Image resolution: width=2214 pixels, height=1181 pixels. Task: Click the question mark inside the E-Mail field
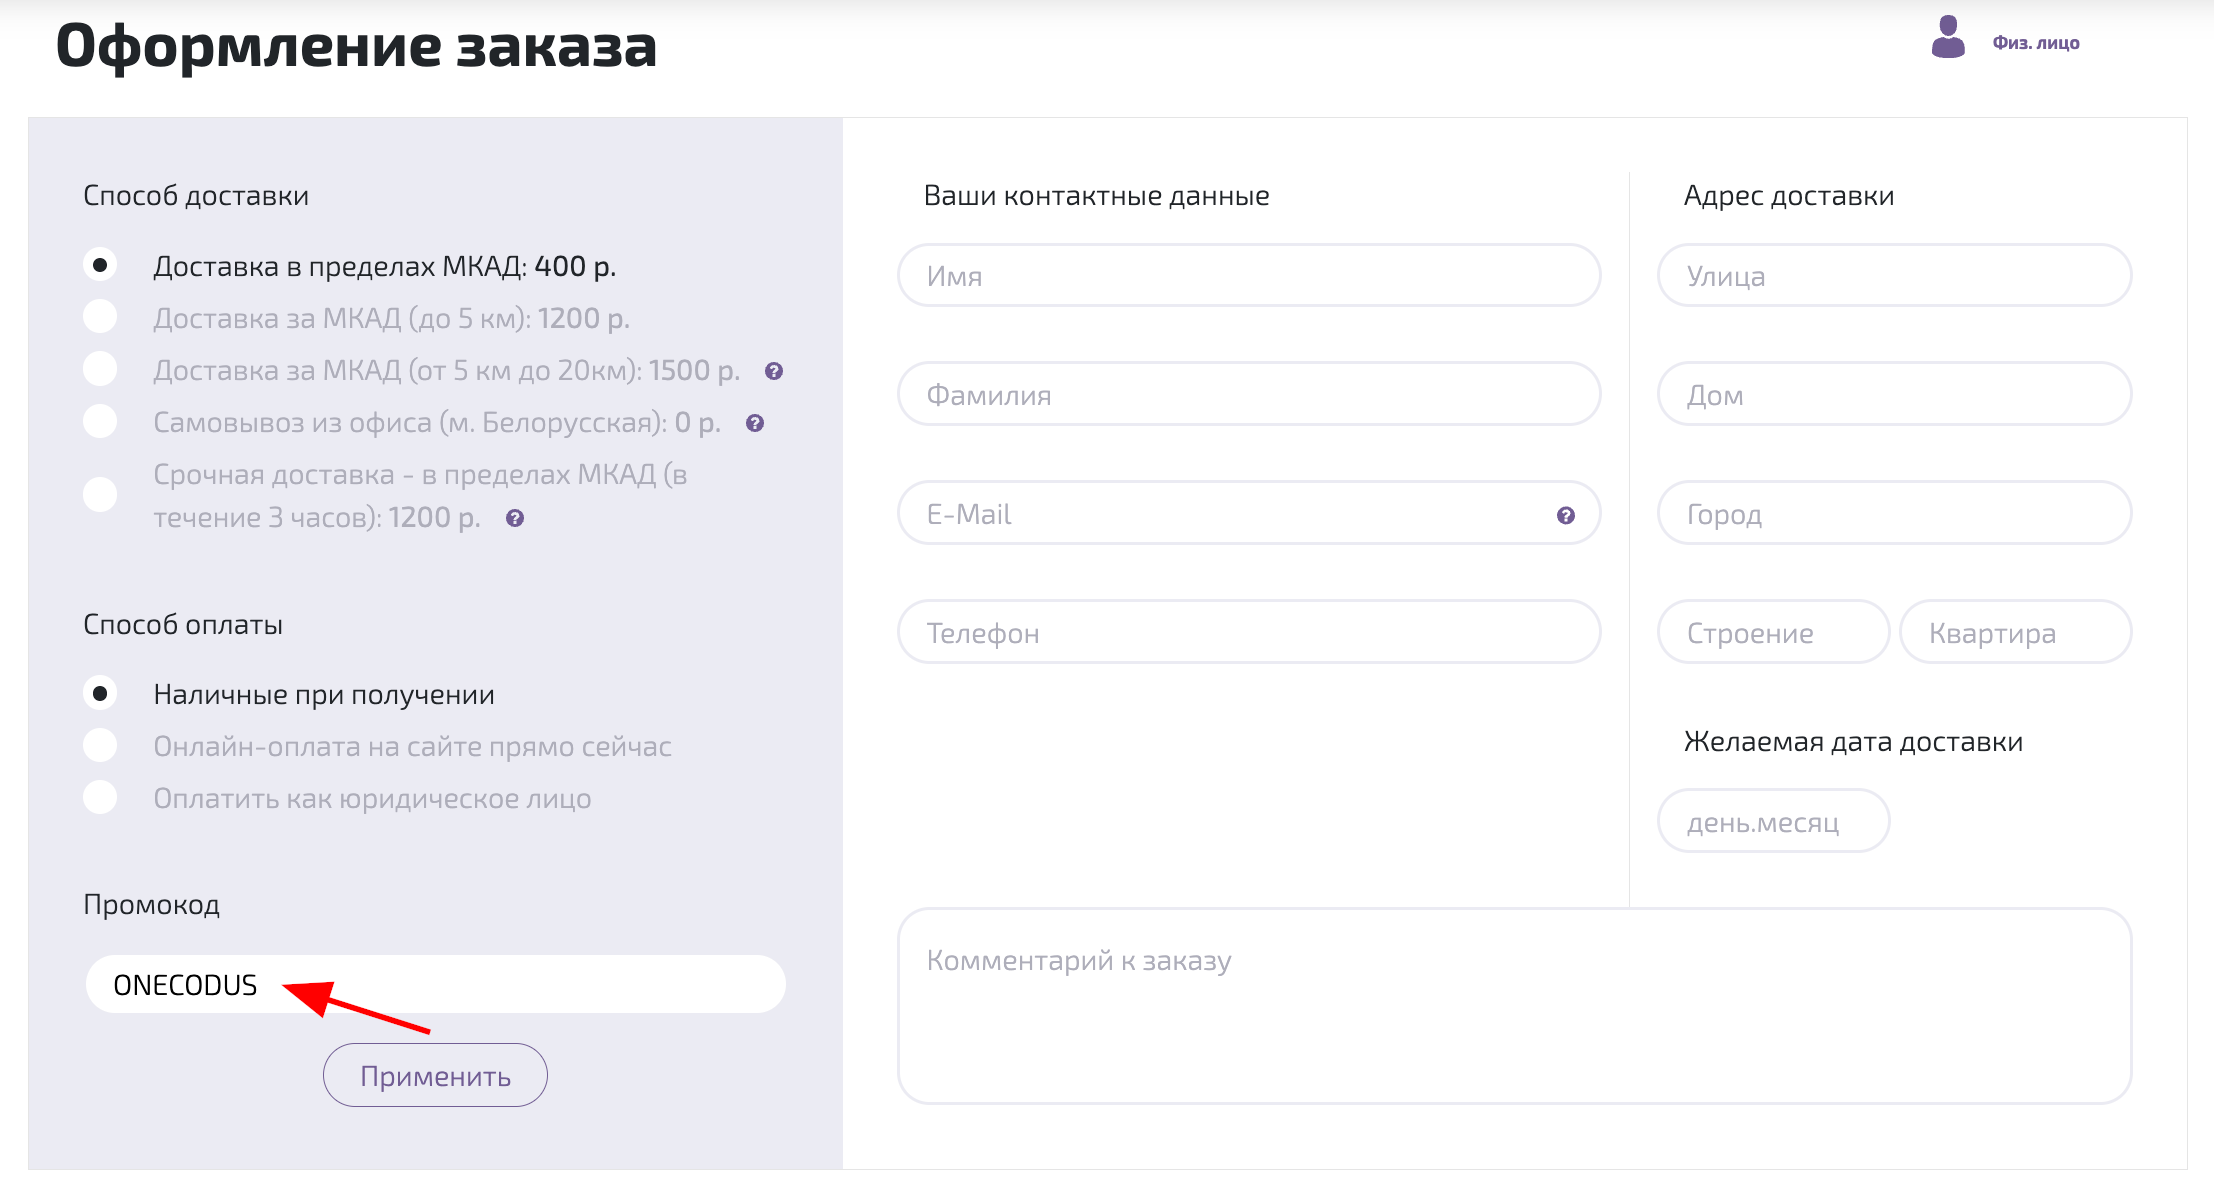pos(1564,514)
